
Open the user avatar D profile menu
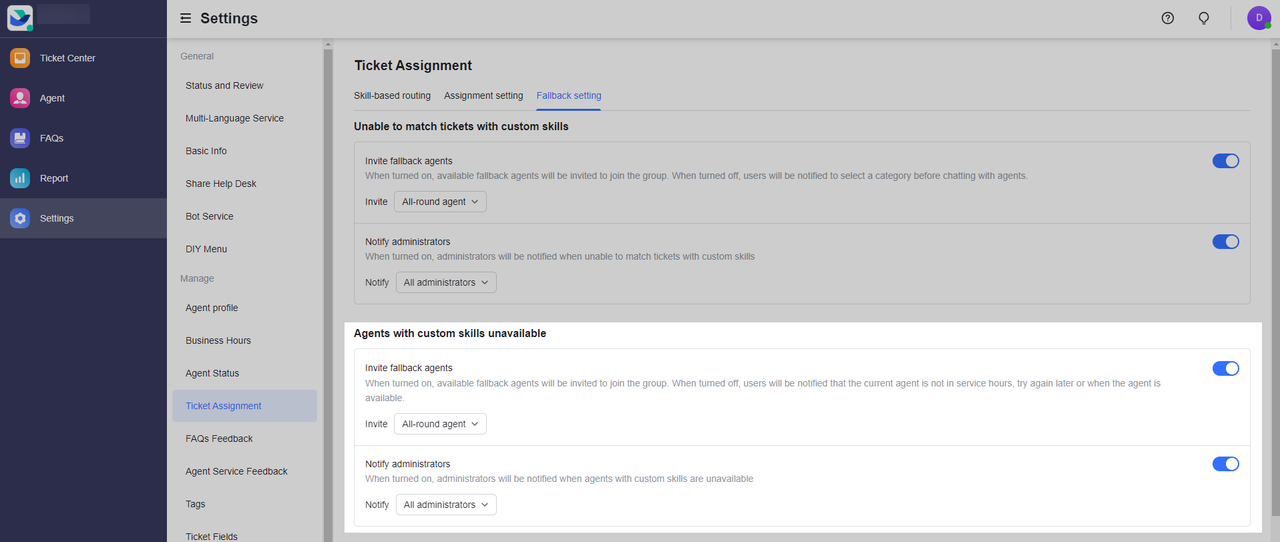click(1258, 18)
